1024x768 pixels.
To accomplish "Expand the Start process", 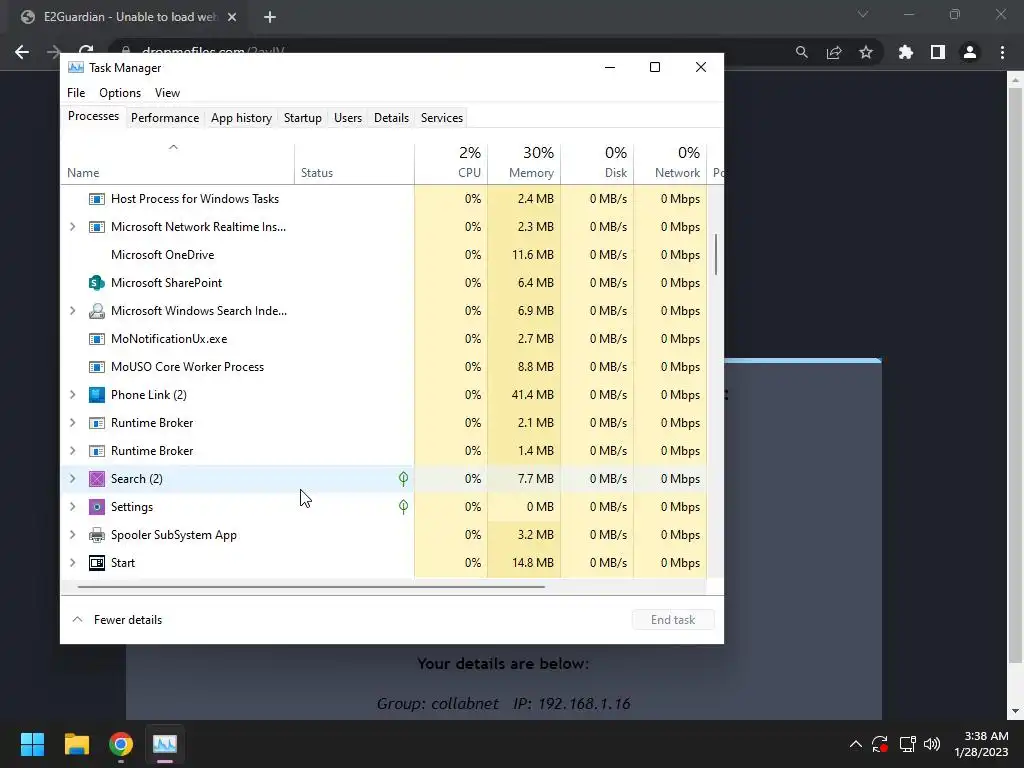I will tap(72, 563).
